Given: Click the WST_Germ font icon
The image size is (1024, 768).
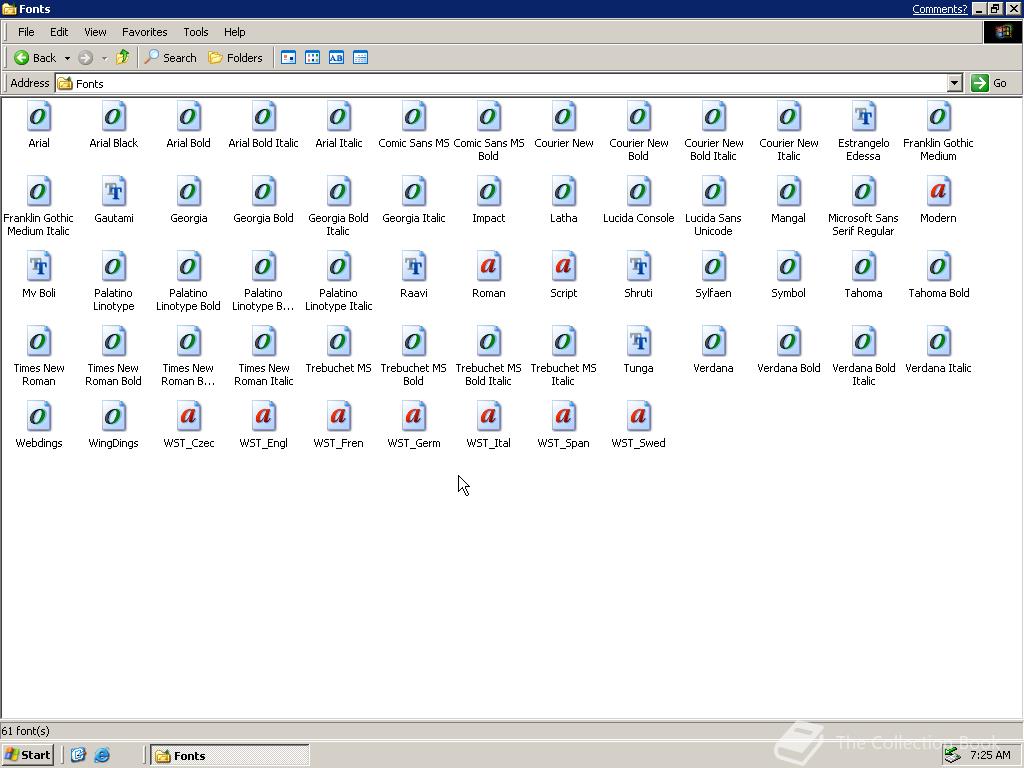Looking at the screenshot, I should click(413, 418).
